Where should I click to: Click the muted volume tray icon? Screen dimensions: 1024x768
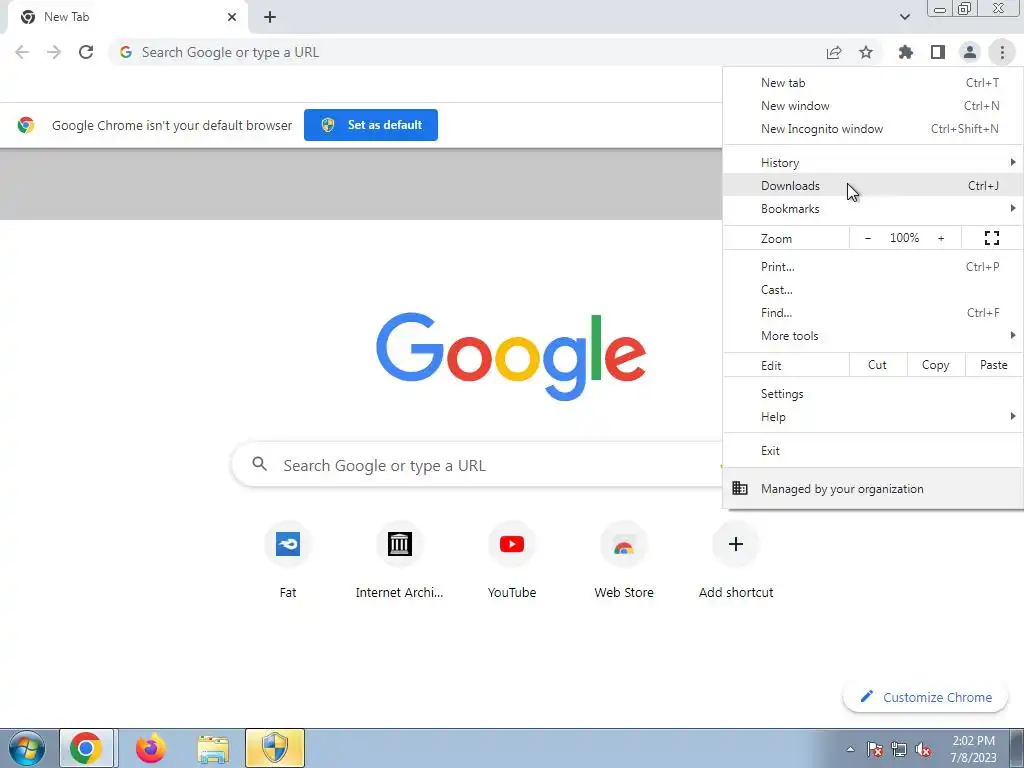click(923, 749)
